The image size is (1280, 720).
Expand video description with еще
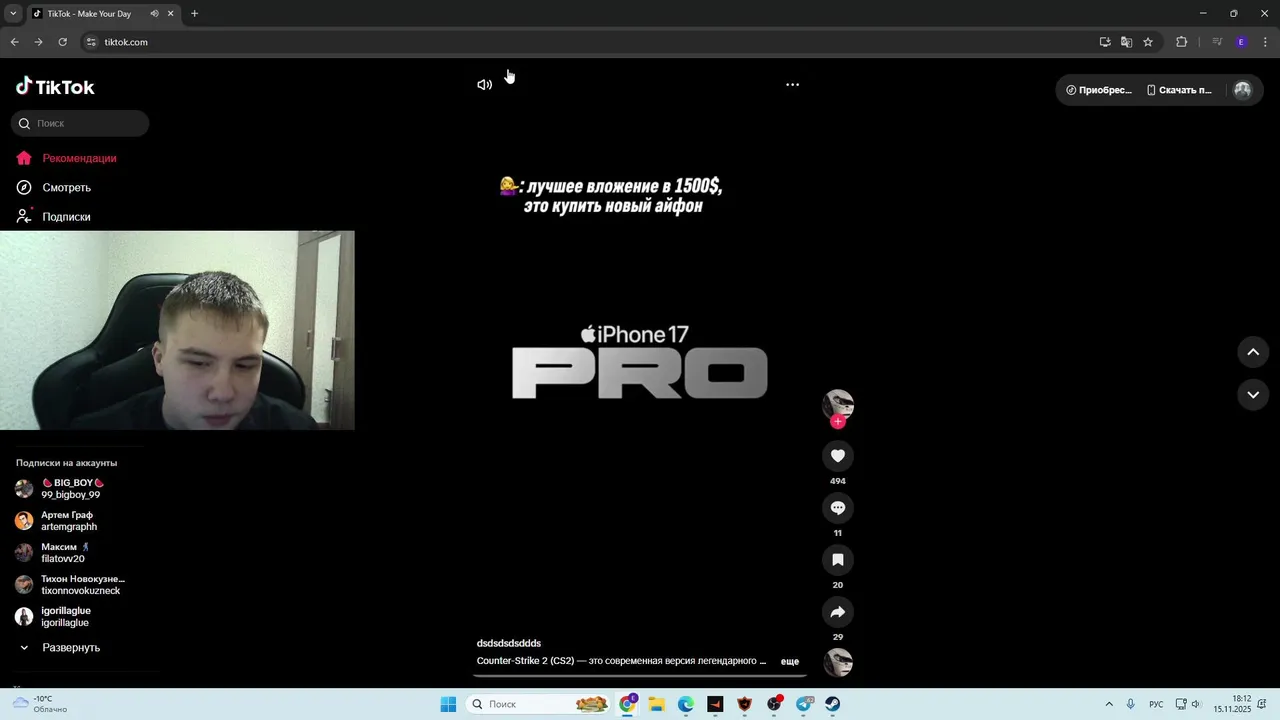[790, 662]
